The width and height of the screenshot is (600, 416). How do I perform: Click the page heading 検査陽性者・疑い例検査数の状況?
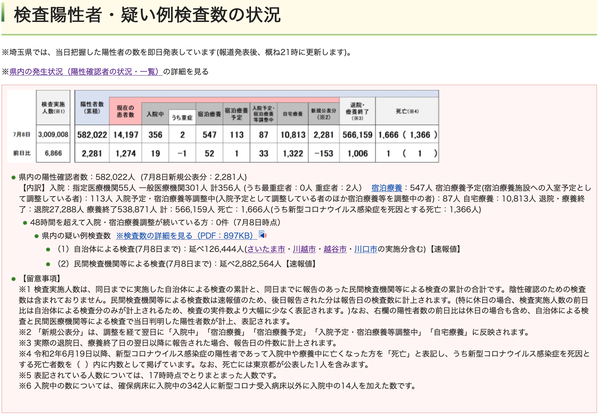(147, 15)
